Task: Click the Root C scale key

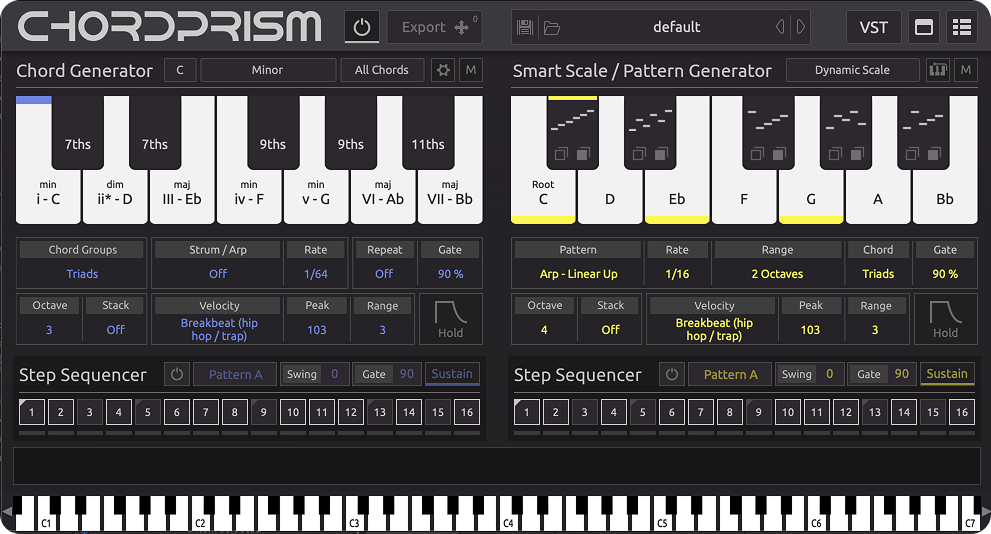Action: point(543,196)
